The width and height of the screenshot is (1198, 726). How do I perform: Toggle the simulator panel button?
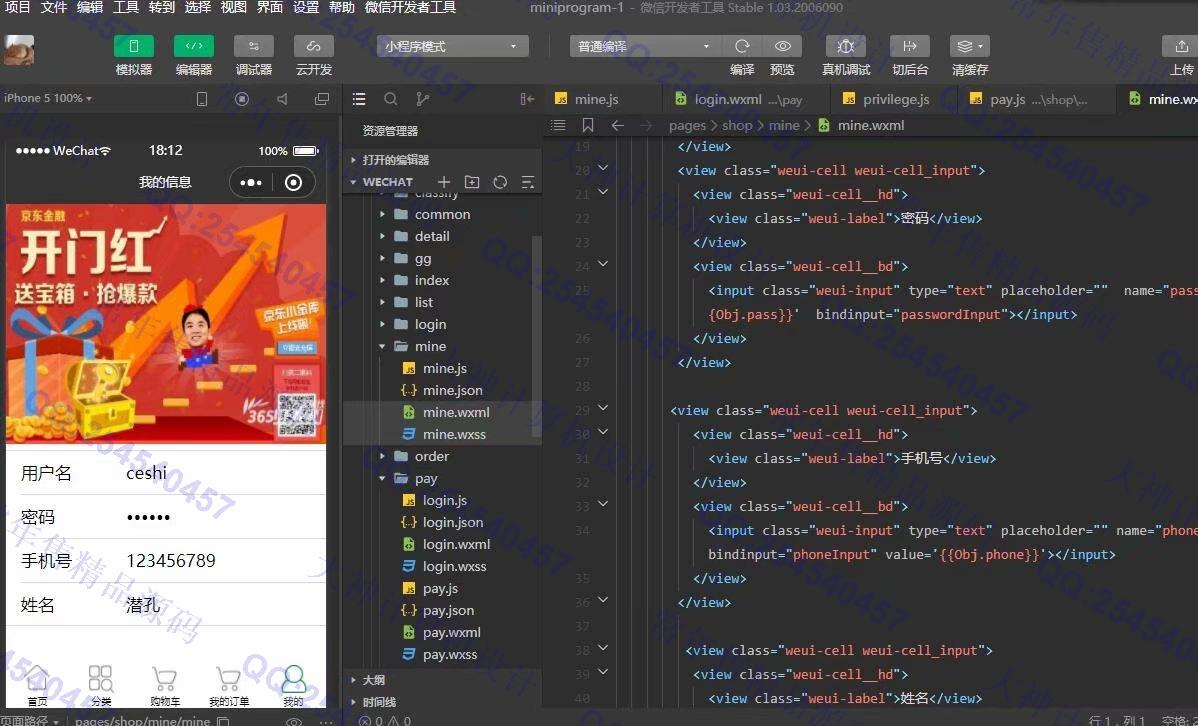(134, 47)
